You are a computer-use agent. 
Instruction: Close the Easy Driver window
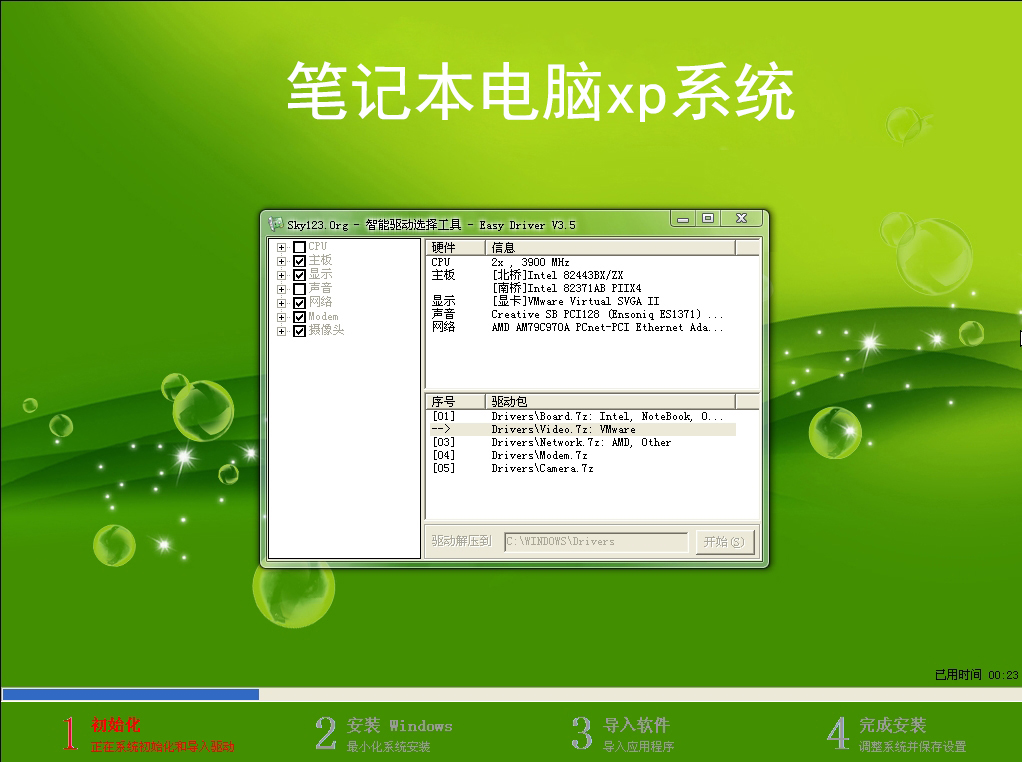pyautogui.click(x=741, y=218)
